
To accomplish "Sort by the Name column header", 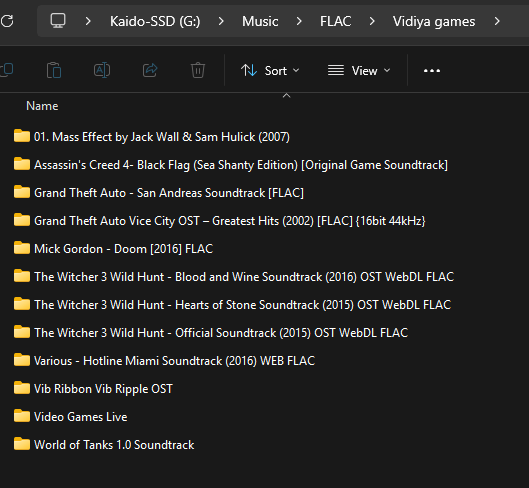I will [42, 106].
